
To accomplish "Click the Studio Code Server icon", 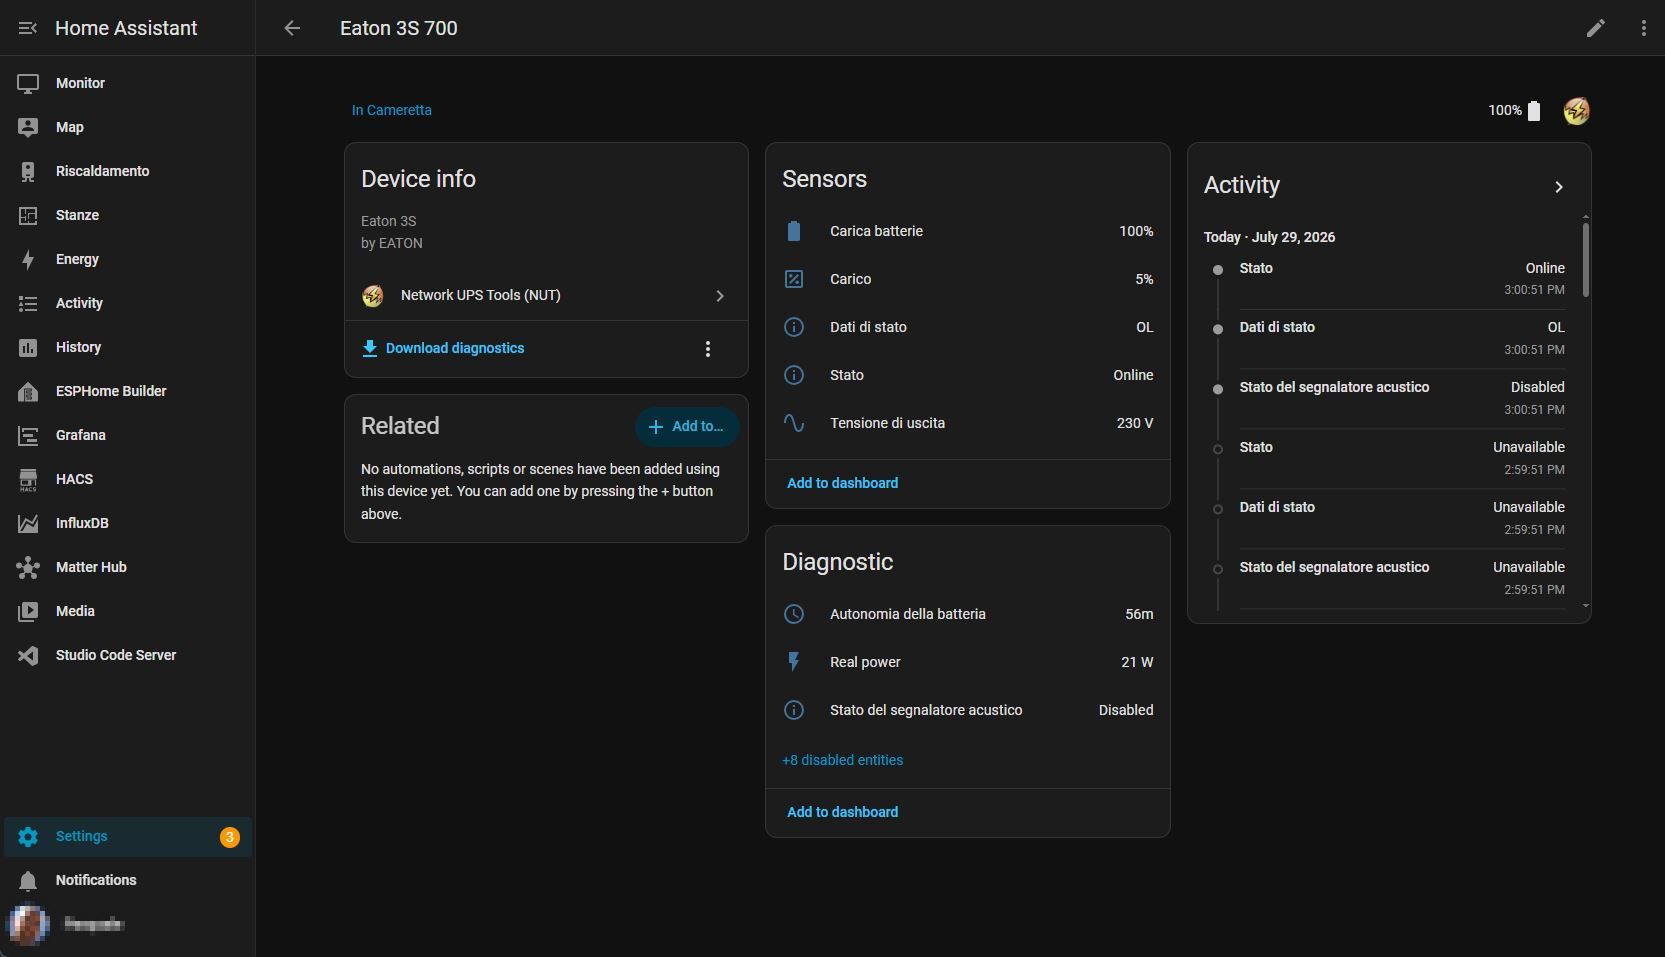I will [28, 655].
